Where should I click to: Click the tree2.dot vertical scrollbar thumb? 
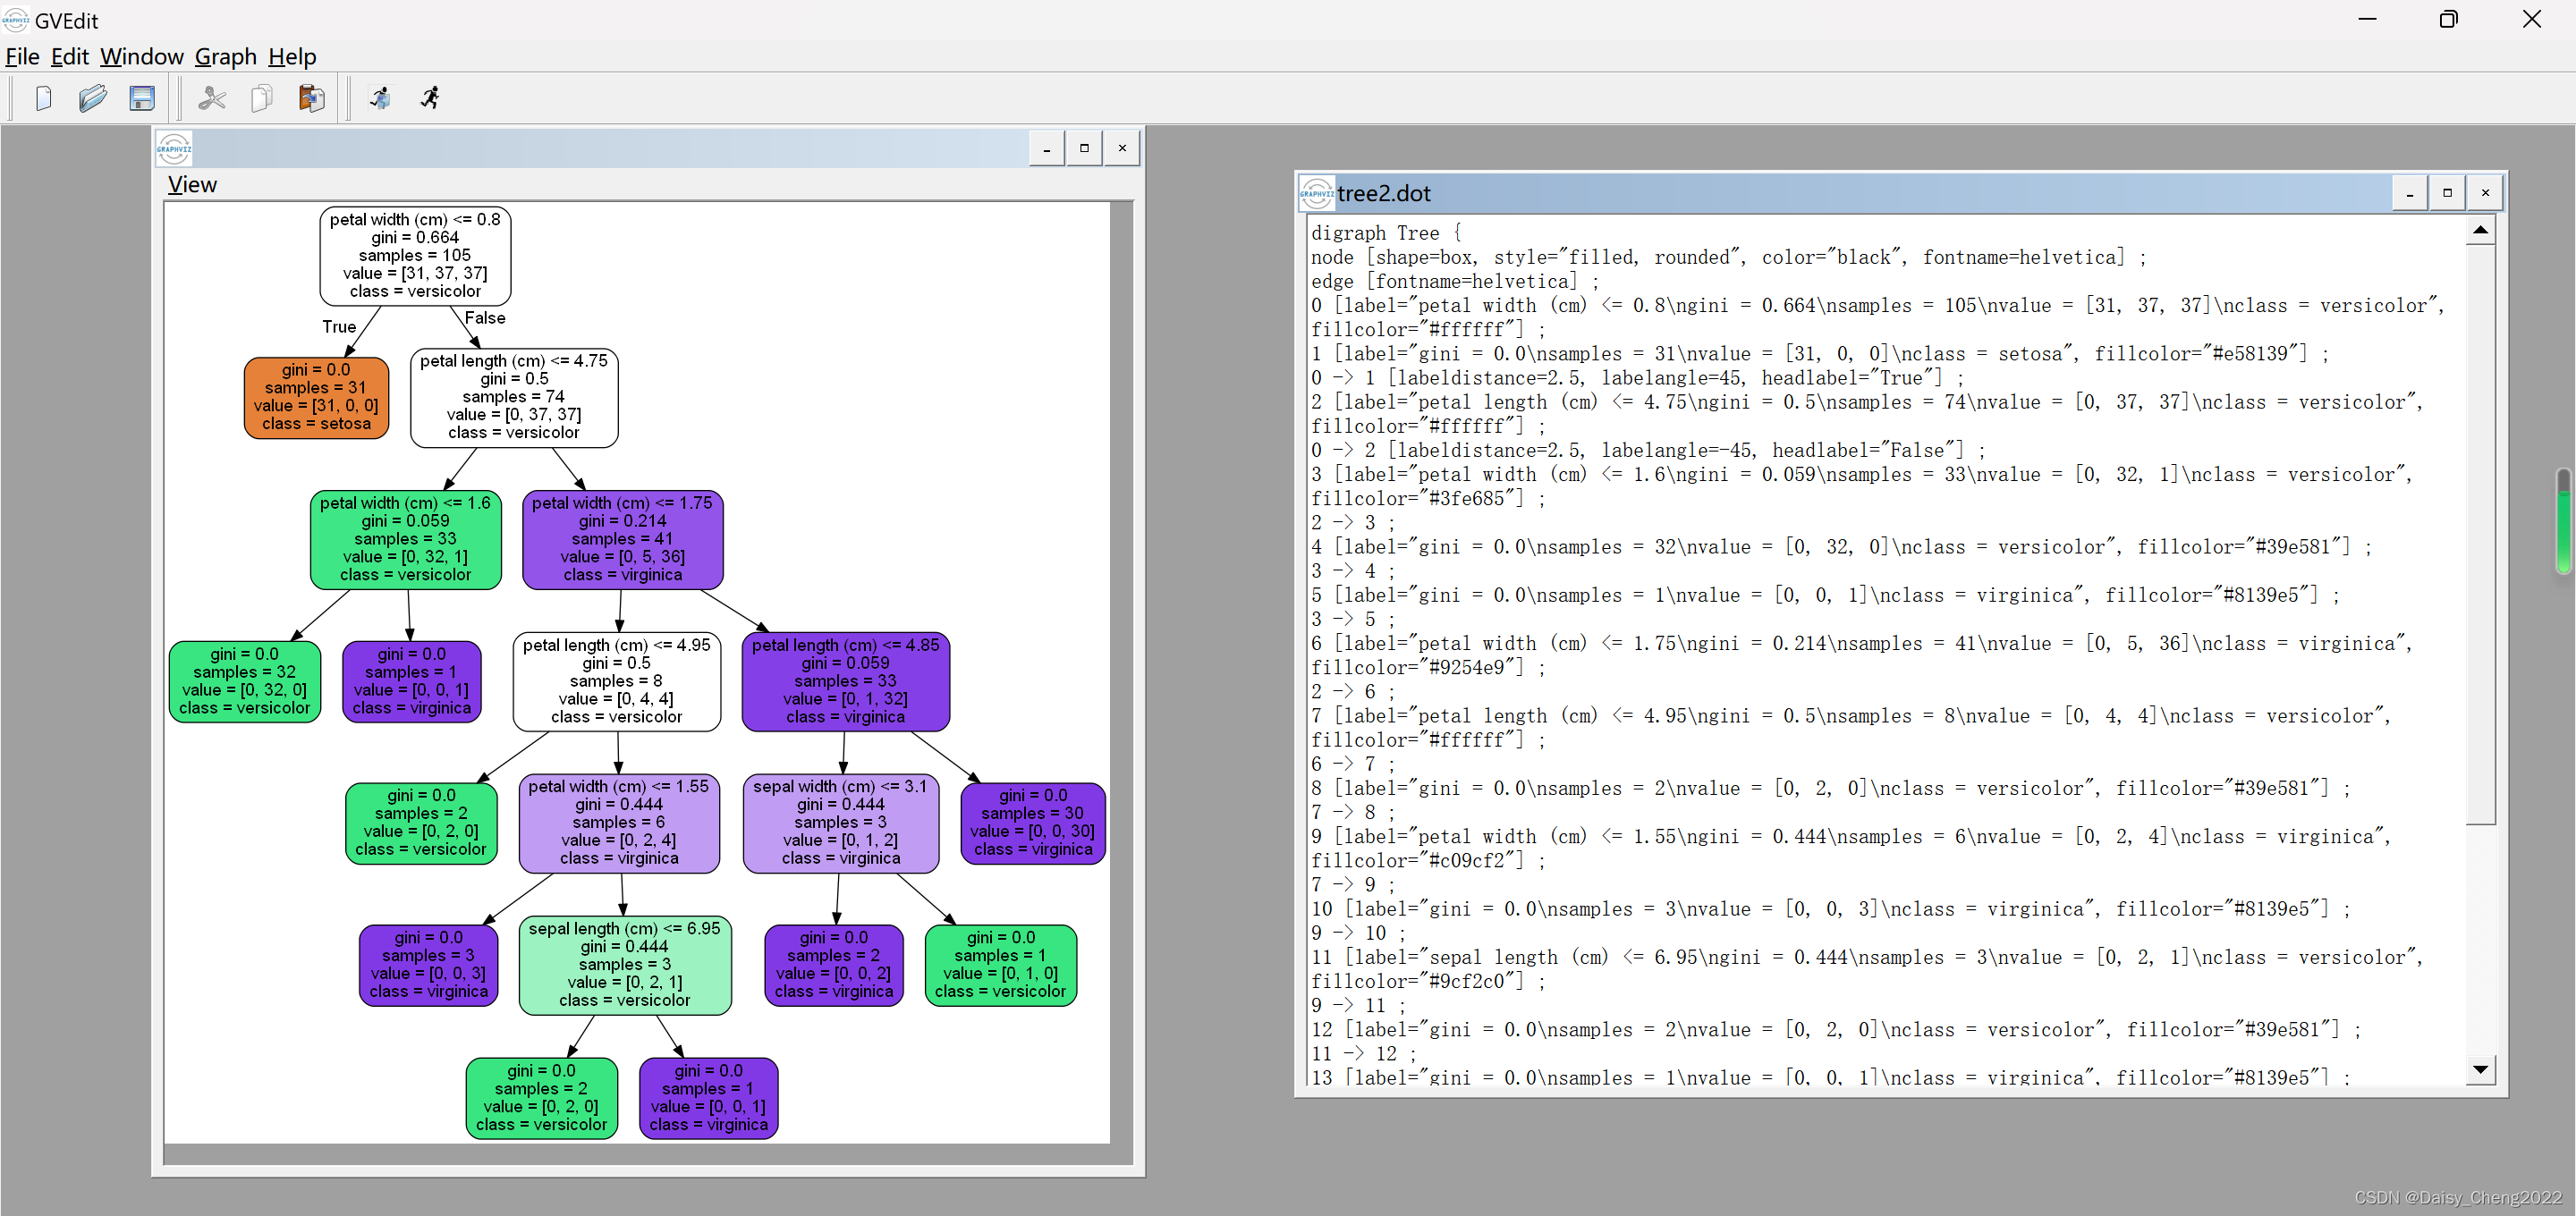click(2480, 534)
